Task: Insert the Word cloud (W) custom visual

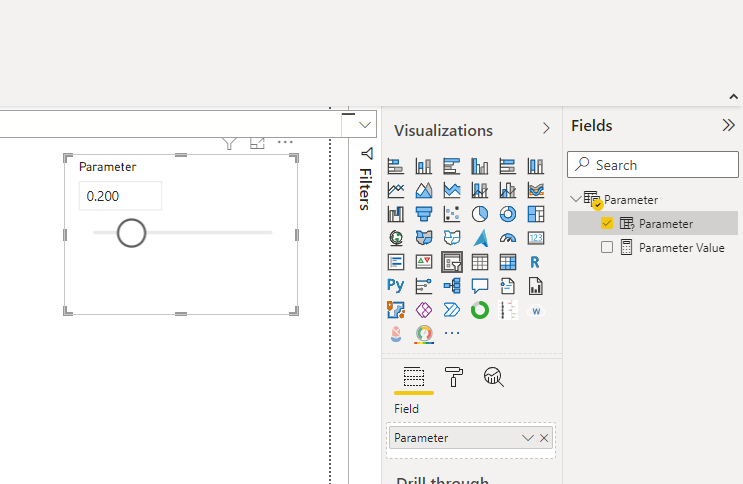Action: (535, 311)
